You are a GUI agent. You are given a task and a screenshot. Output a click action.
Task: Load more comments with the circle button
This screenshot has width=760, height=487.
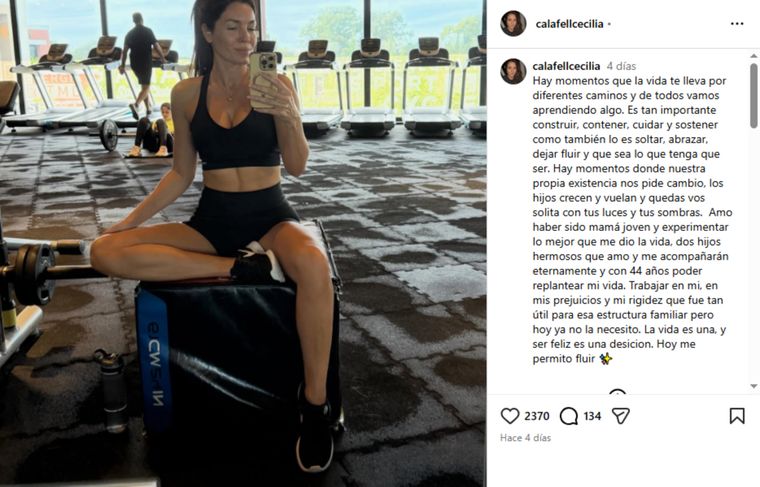[618, 392]
